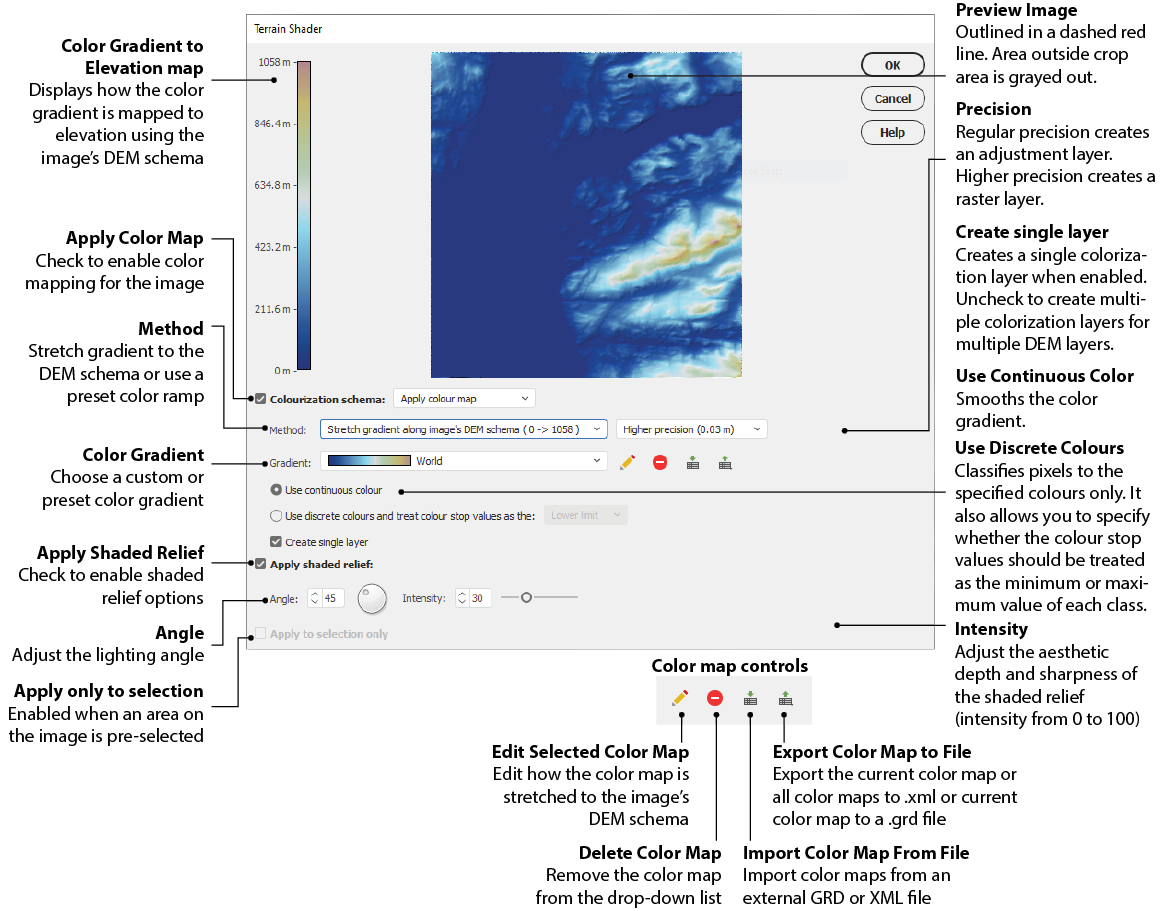1165x911 pixels.
Task: Click the red delete icon in the Color map controls legend
Action: coord(715,698)
